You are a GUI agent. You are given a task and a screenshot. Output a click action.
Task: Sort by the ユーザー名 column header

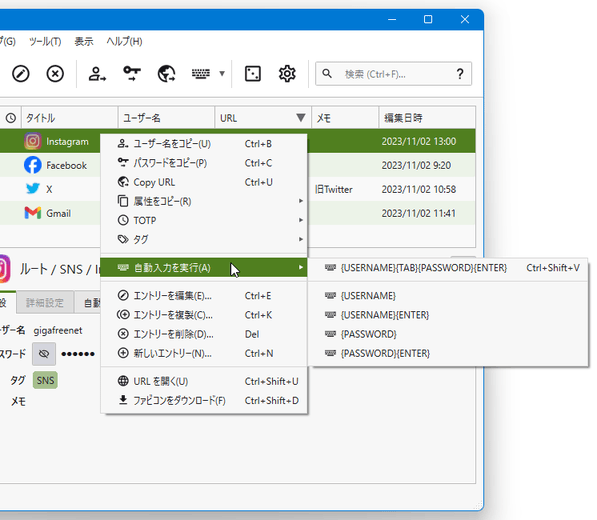point(166,118)
